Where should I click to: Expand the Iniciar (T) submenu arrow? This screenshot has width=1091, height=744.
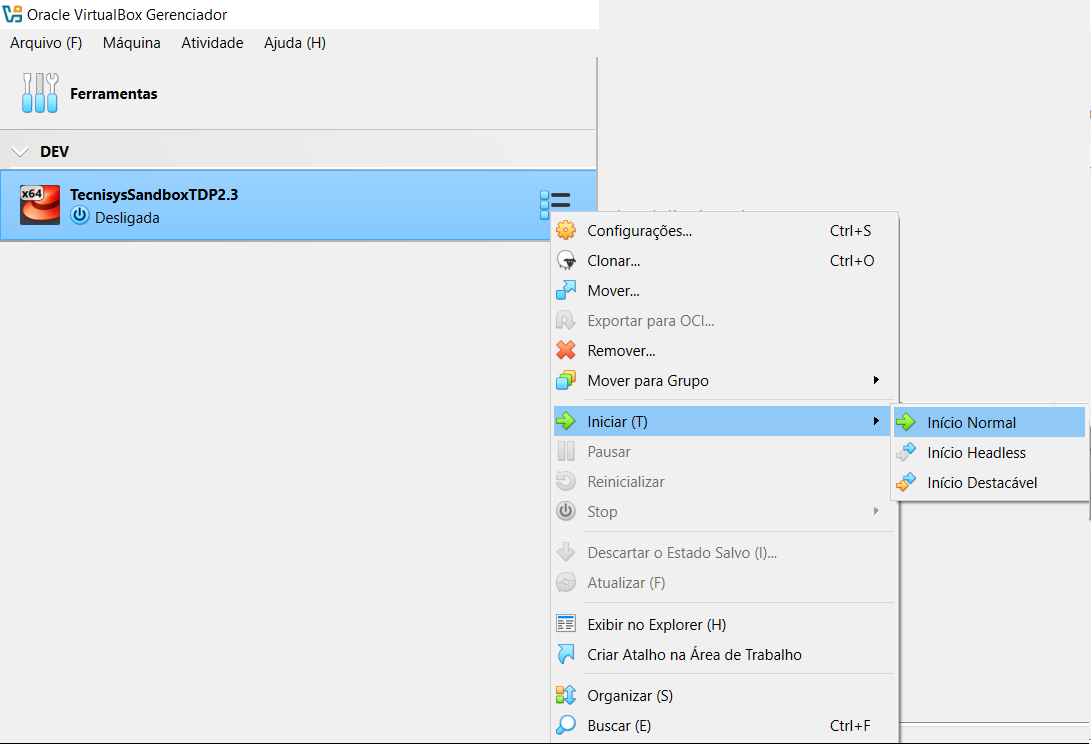pos(876,421)
